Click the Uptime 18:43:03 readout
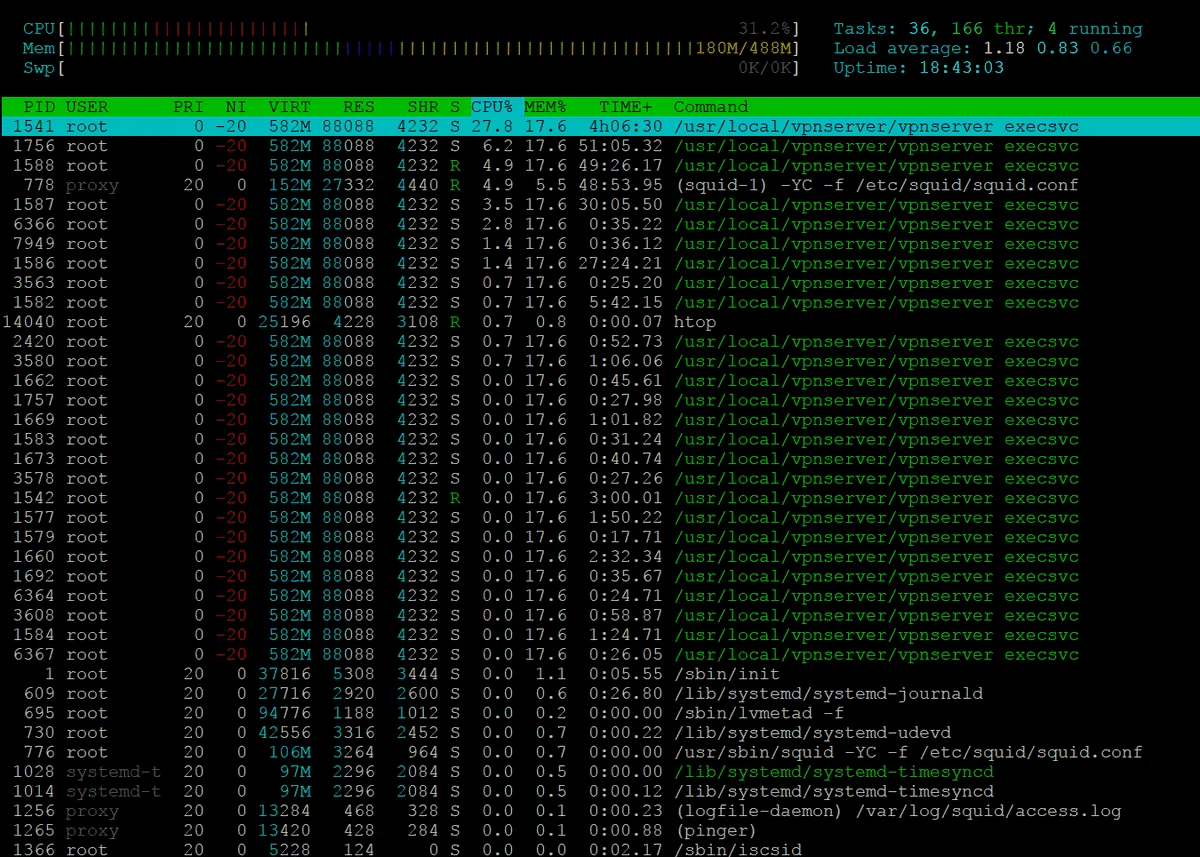 point(919,68)
